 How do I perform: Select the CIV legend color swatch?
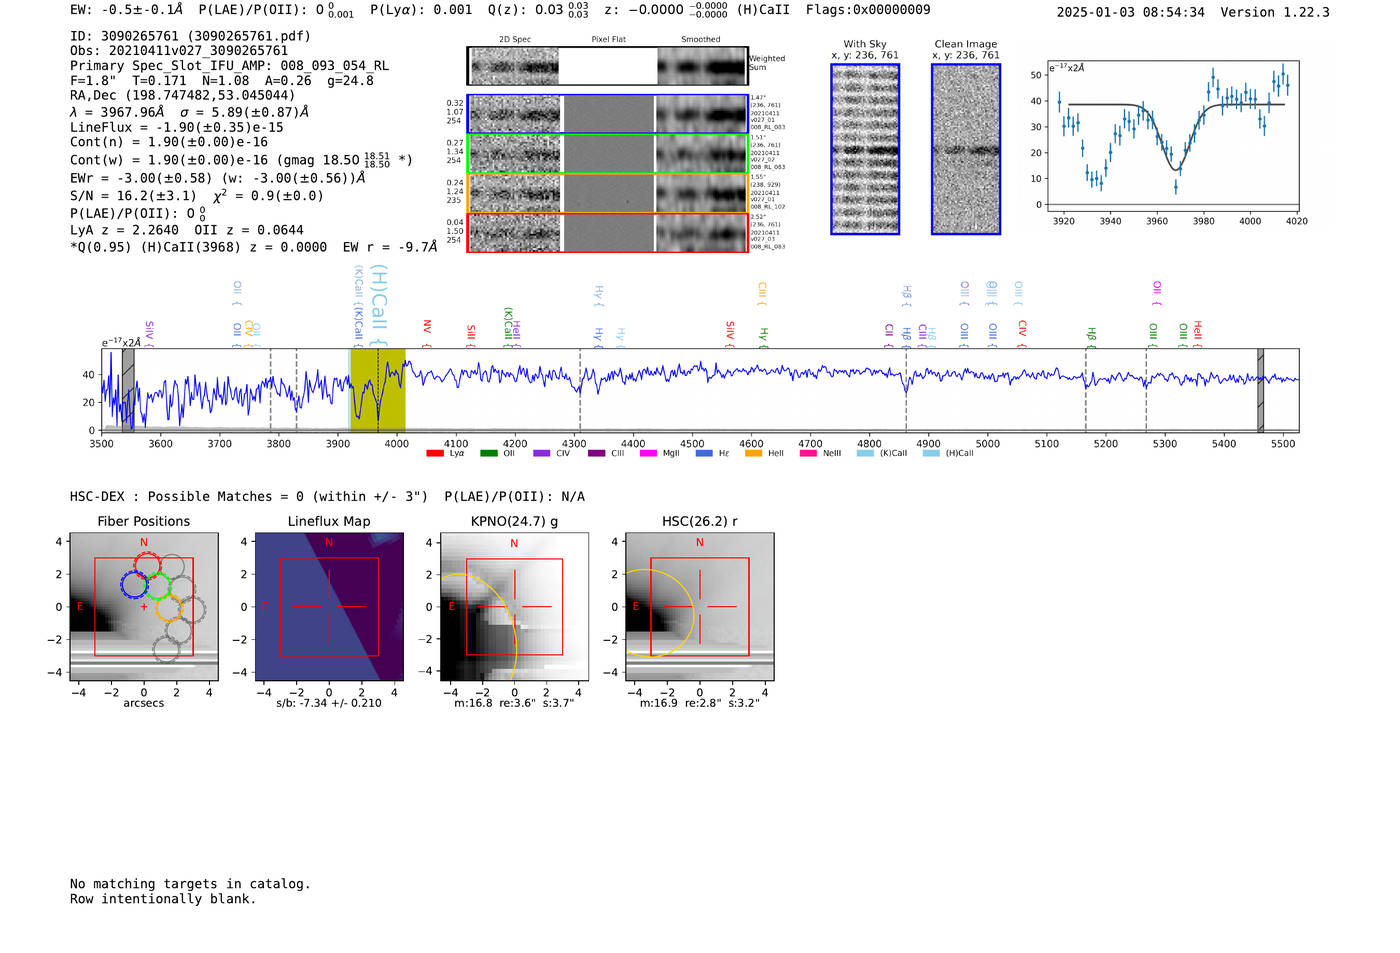[542, 453]
